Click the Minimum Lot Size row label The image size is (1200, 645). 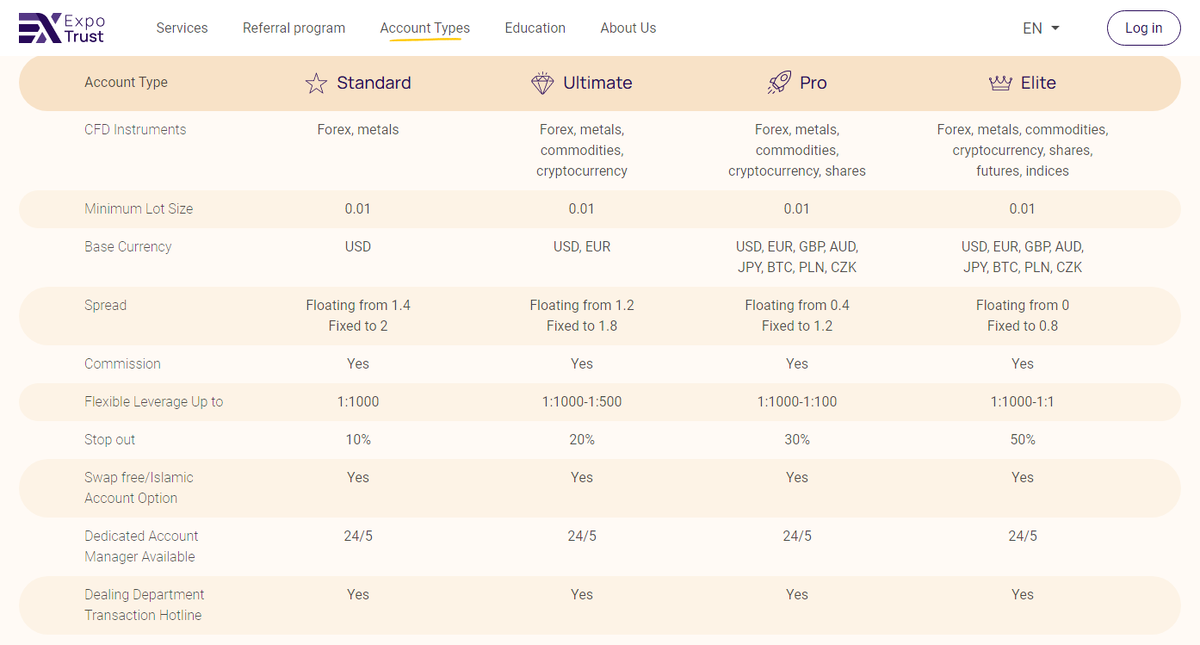[139, 209]
